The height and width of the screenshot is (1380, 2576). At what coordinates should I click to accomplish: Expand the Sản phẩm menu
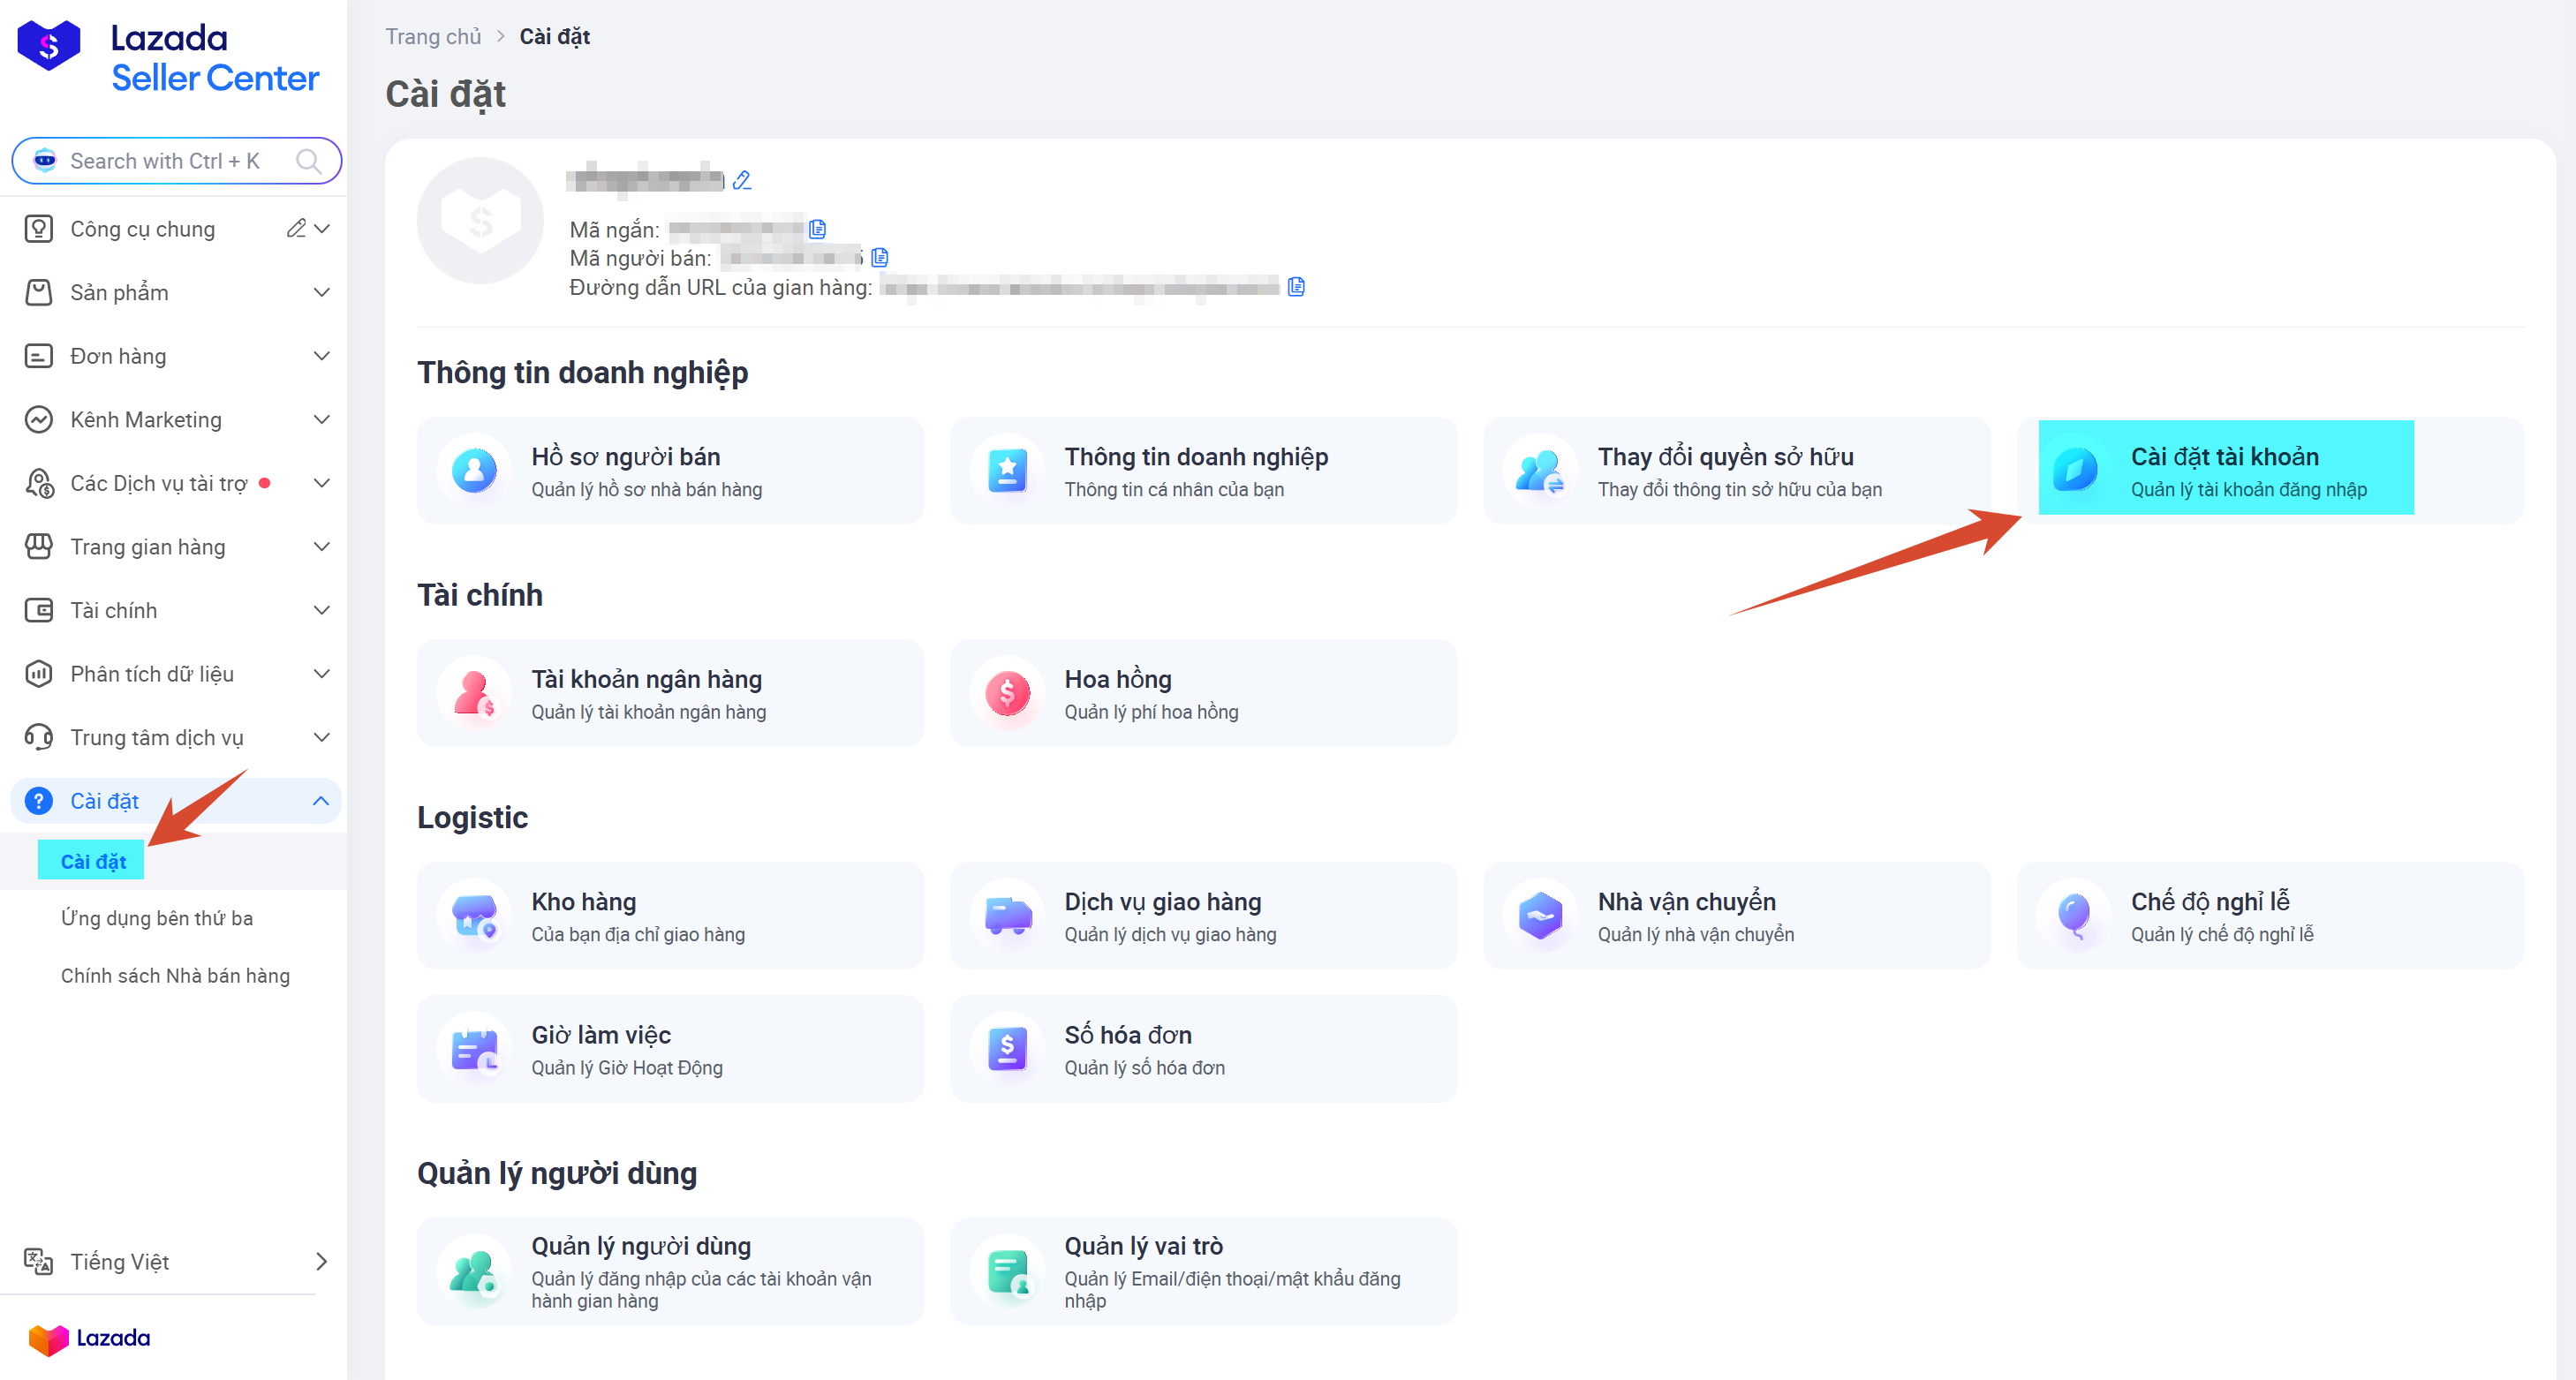(174, 292)
